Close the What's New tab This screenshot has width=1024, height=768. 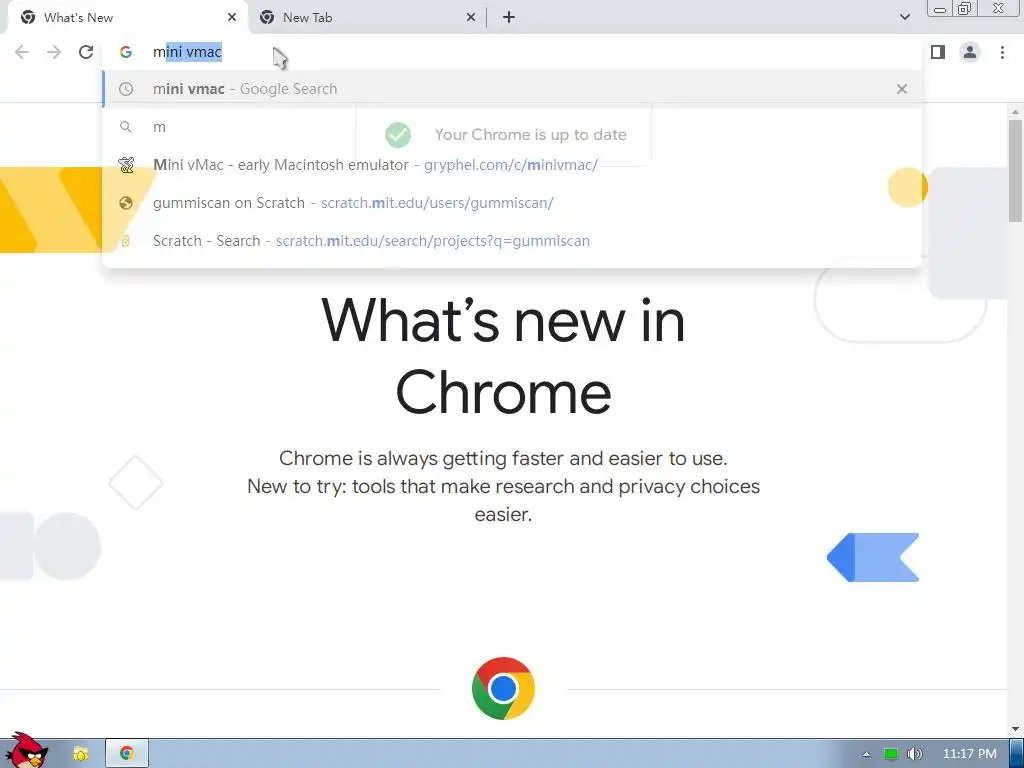click(232, 18)
